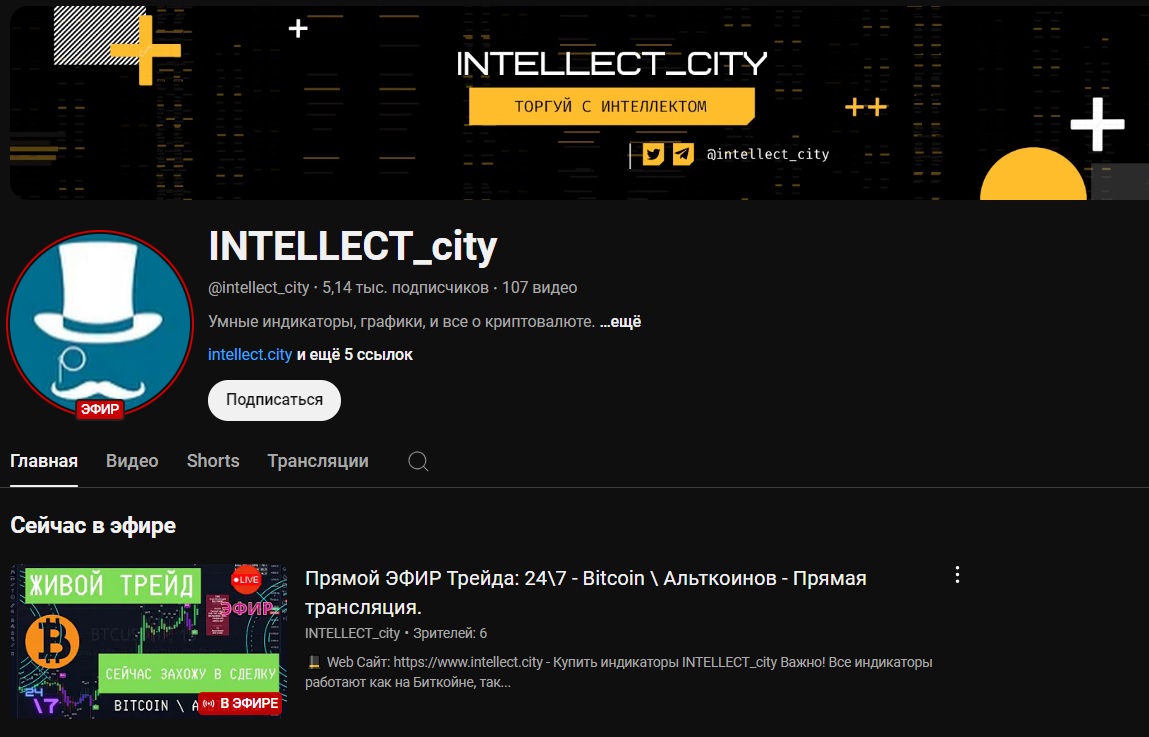
Task: Click INTELLECT_city channel name under stream title
Action: pos(352,633)
